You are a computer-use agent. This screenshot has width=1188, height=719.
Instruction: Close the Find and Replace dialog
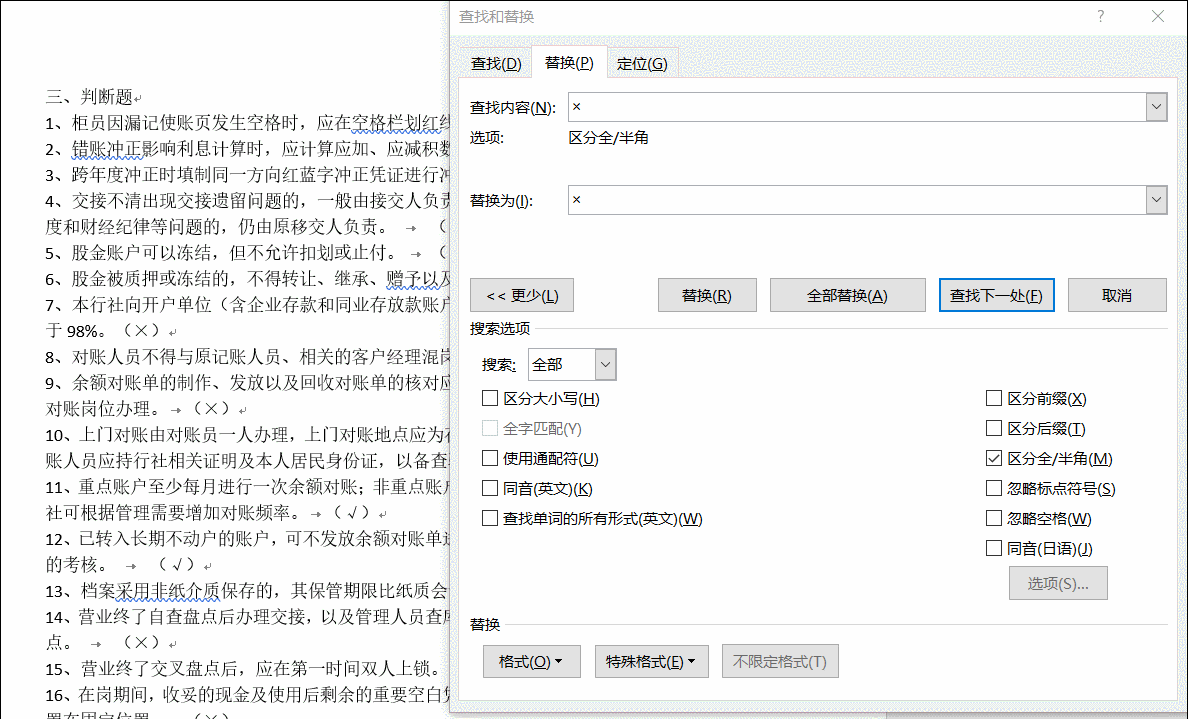[x=1158, y=16]
